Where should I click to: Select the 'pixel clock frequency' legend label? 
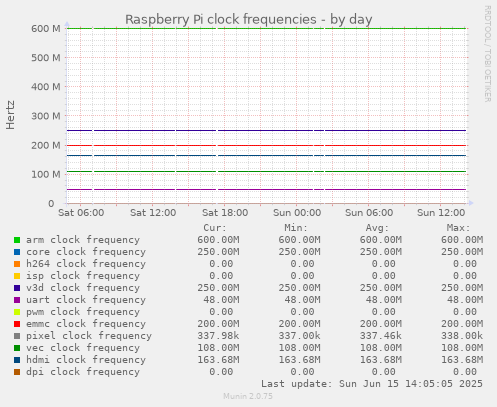(89, 336)
